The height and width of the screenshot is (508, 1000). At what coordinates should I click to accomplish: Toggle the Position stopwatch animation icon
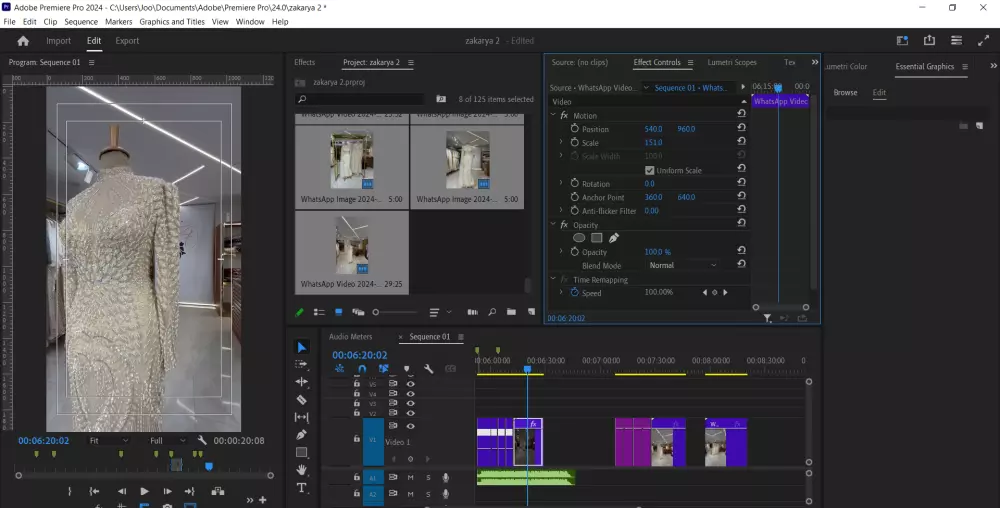point(574,129)
